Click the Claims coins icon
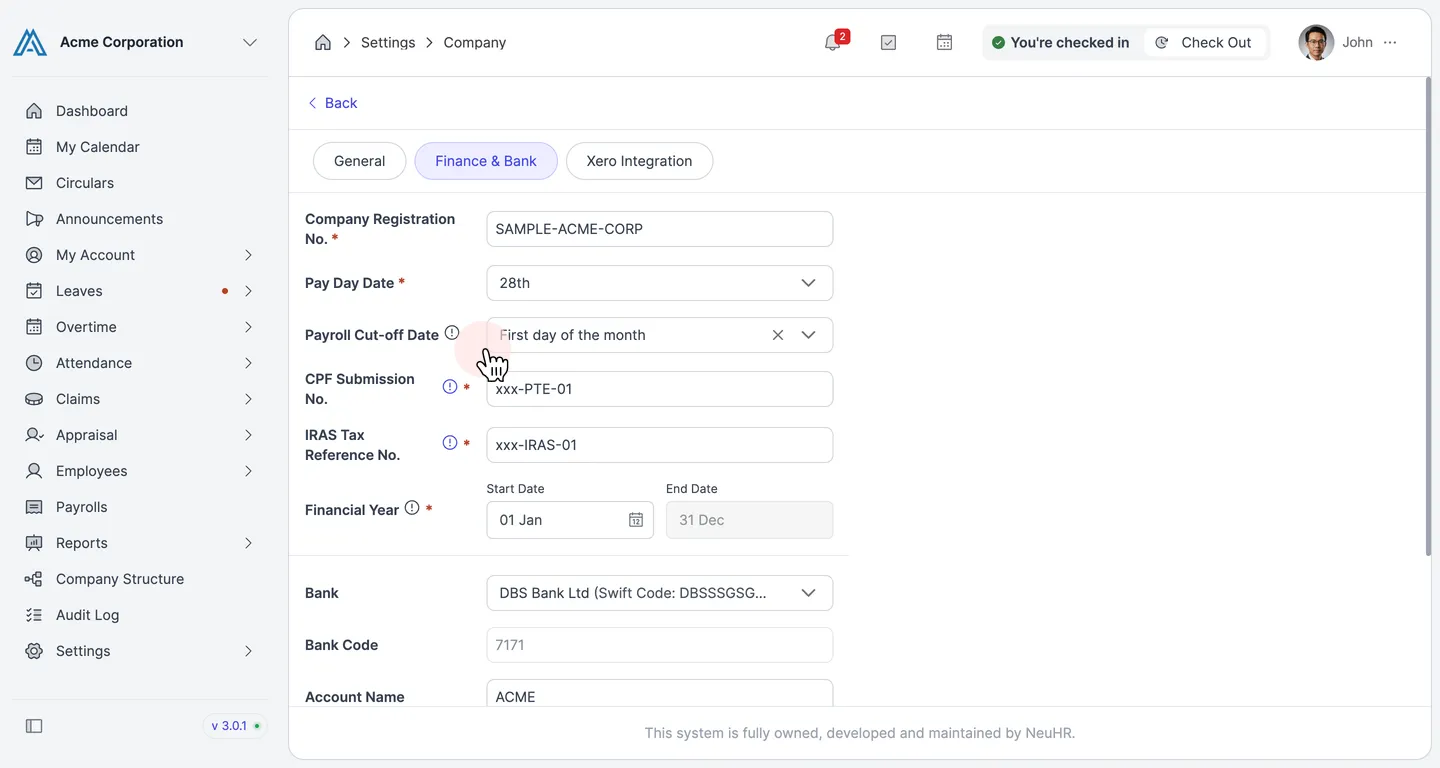The image size is (1440, 768). pos(34,399)
